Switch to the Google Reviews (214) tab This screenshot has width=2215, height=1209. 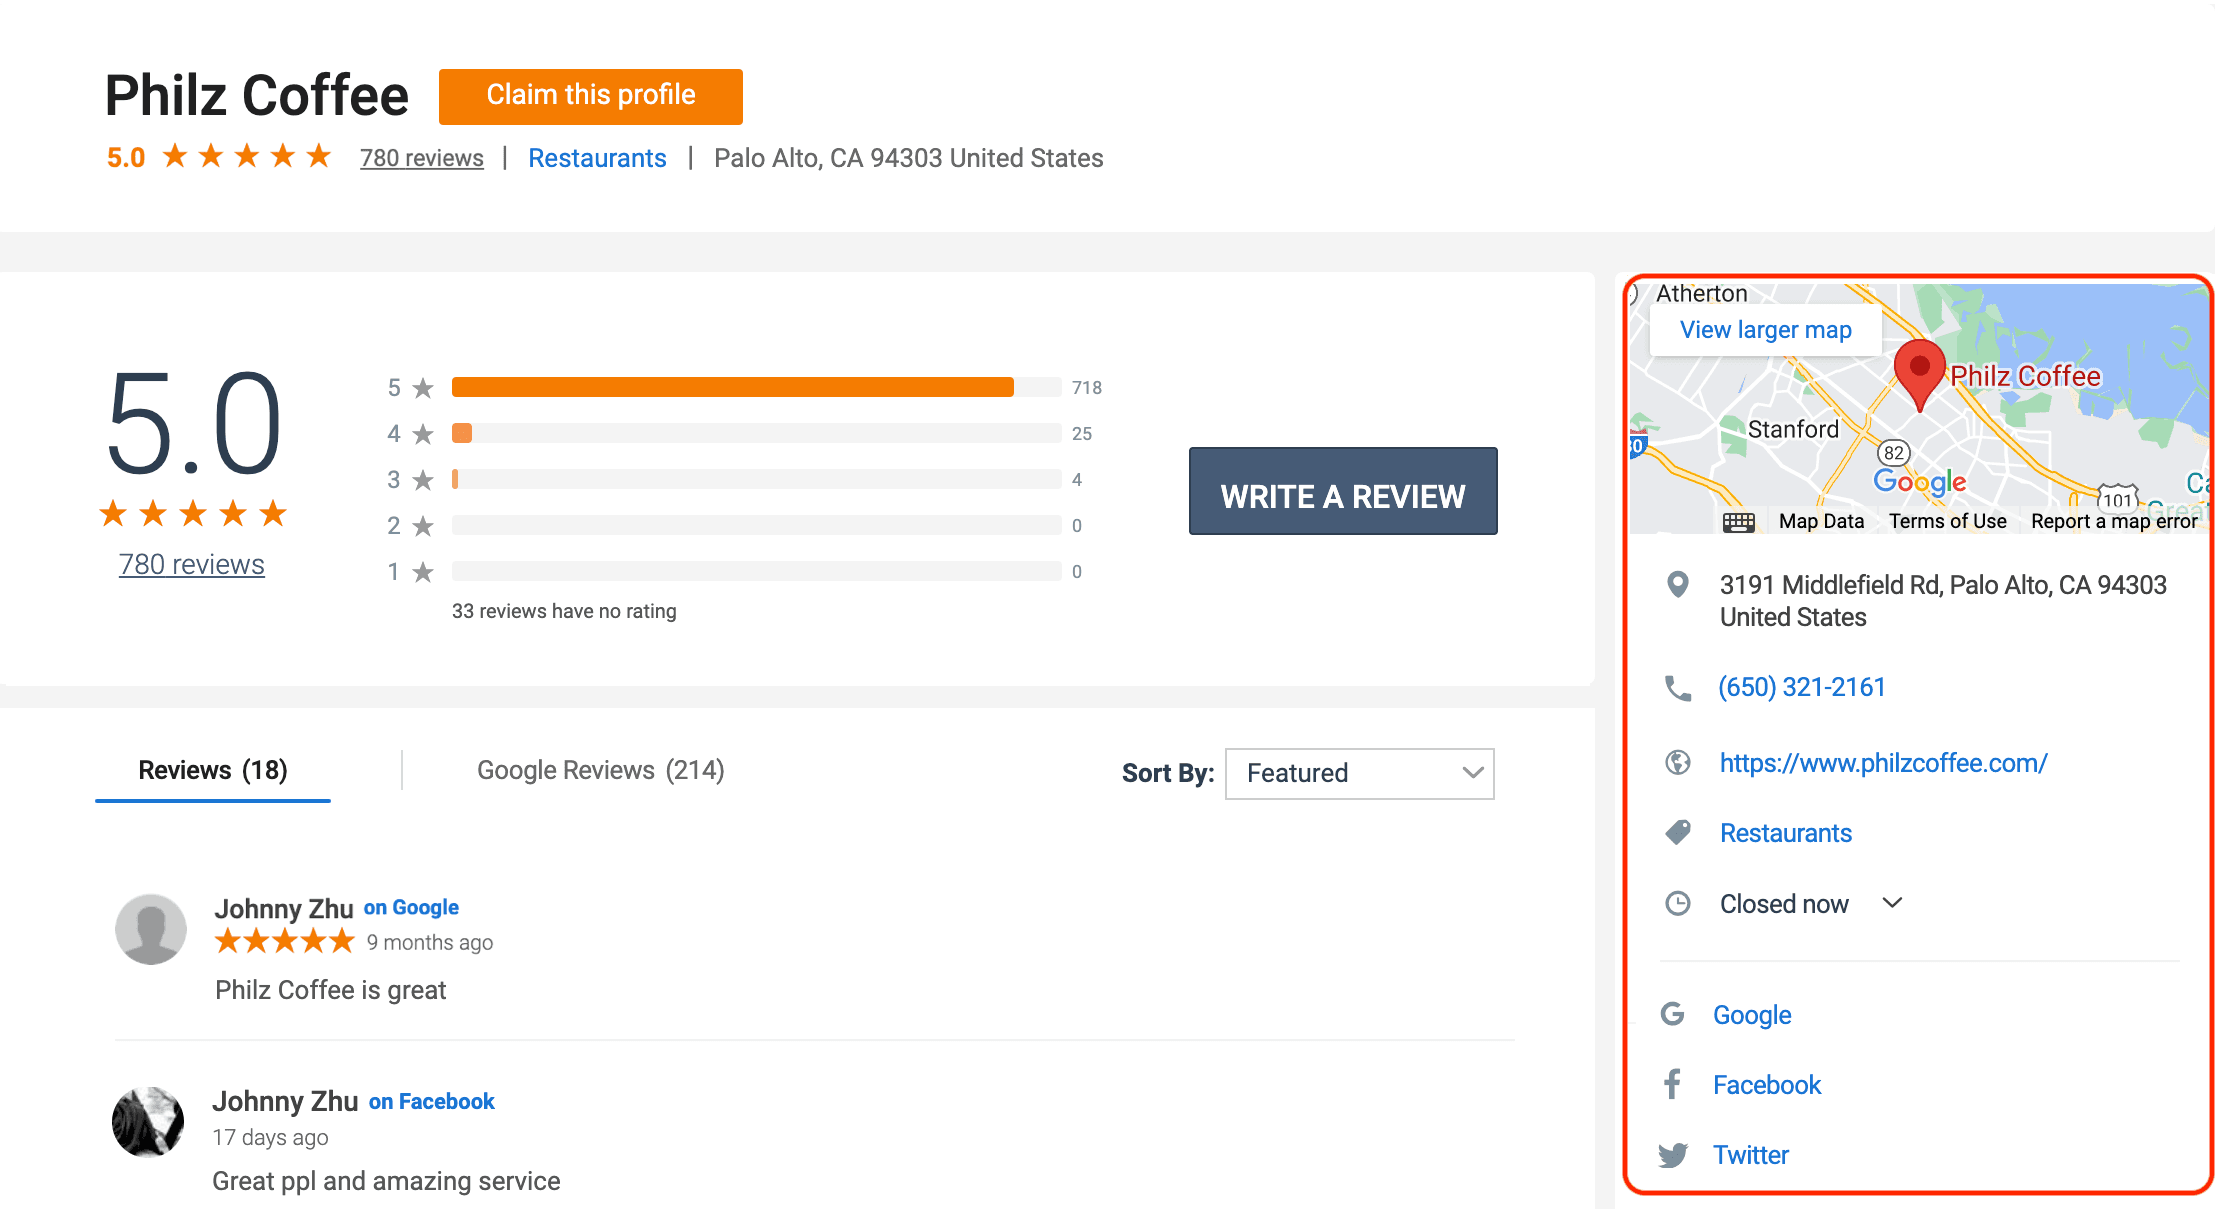coord(601,770)
